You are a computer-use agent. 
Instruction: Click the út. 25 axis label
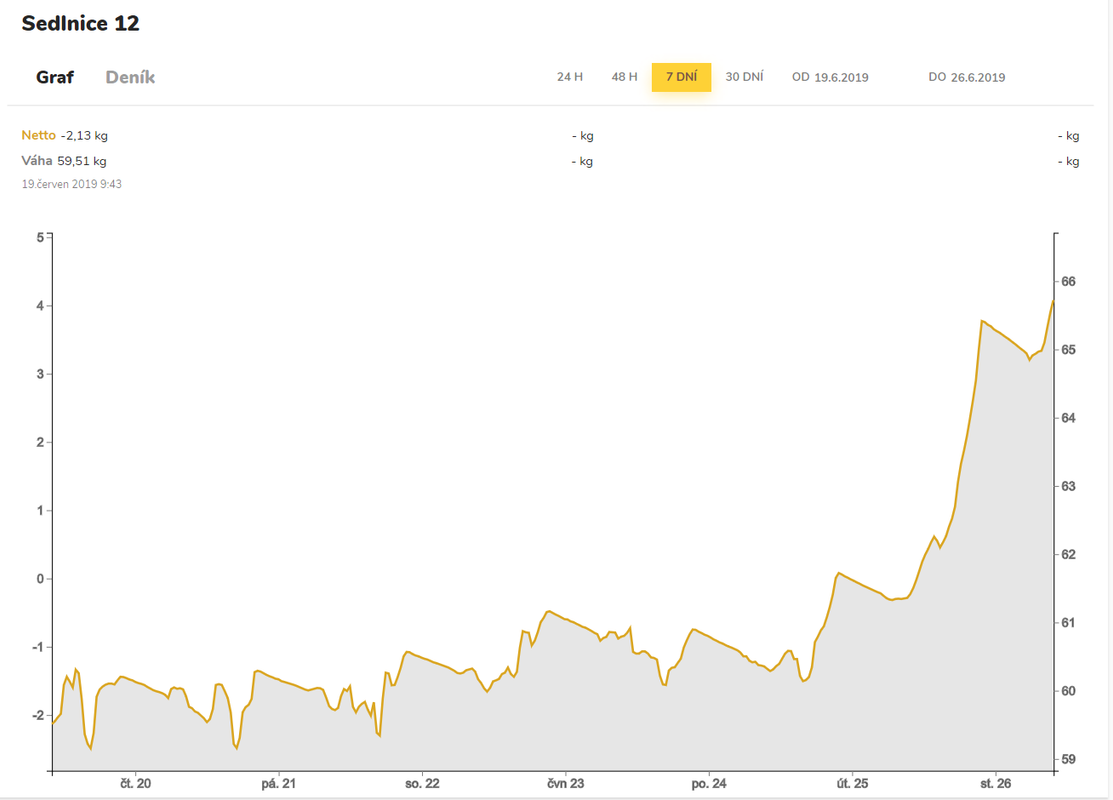click(x=852, y=784)
